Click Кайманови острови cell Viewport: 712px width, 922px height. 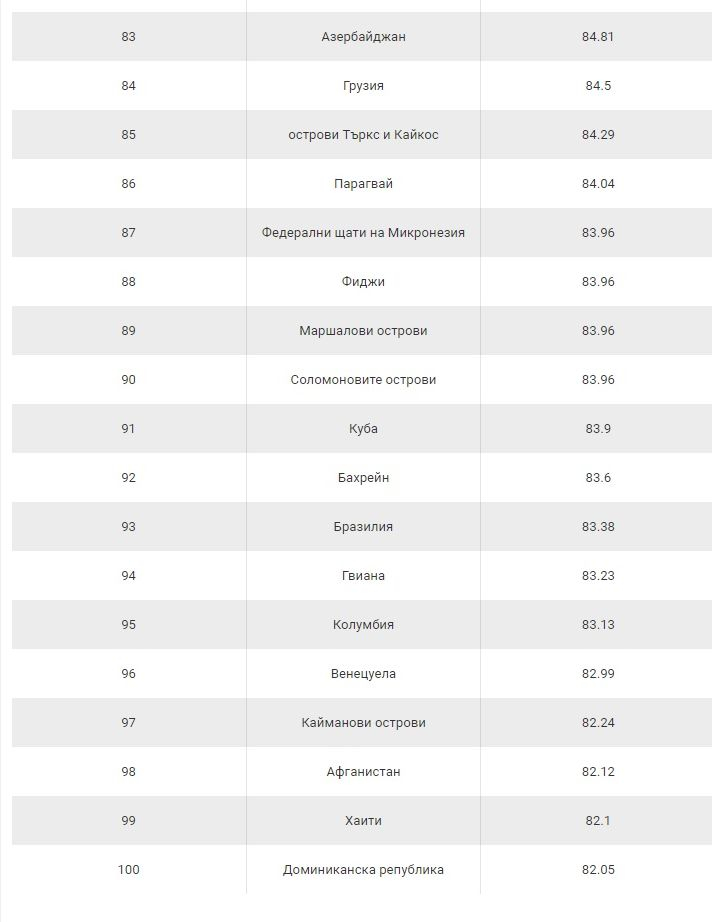(x=363, y=723)
